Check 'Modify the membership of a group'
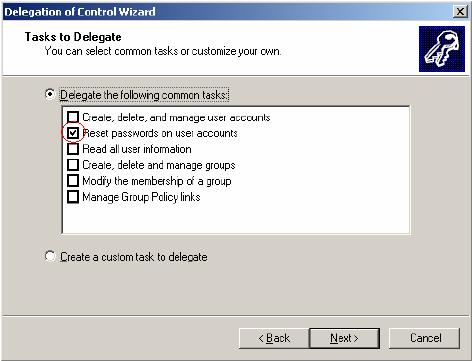This screenshot has width=472, height=361. [x=73, y=181]
